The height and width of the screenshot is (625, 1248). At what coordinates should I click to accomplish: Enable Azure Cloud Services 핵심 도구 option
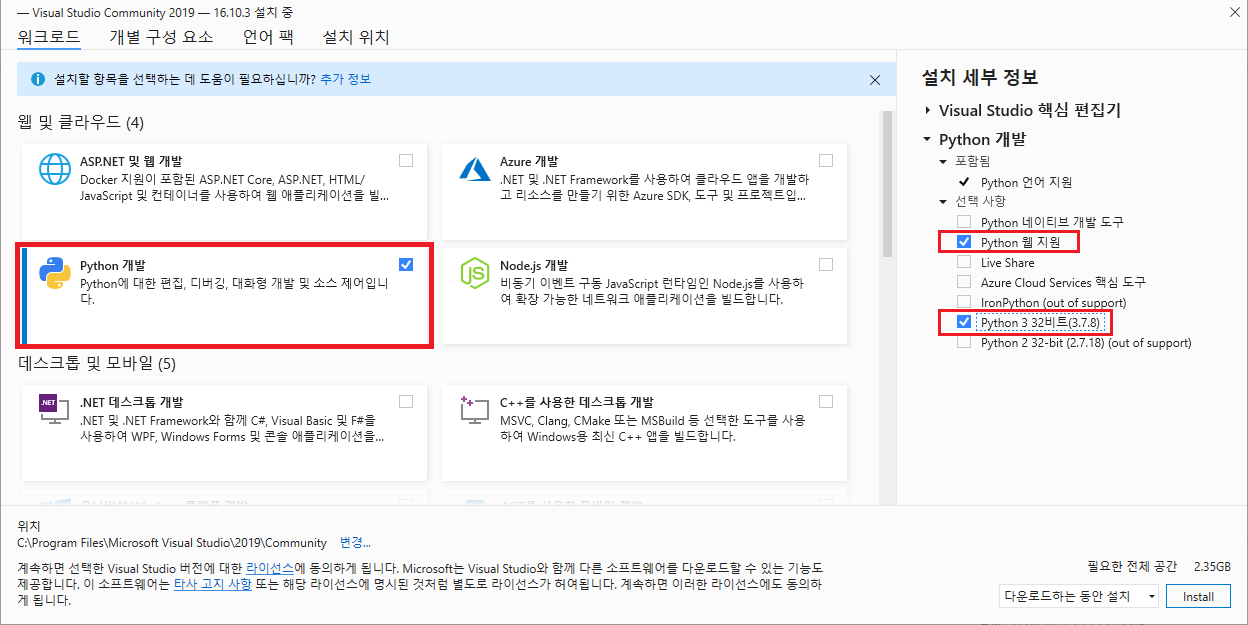[x=964, y=282]
